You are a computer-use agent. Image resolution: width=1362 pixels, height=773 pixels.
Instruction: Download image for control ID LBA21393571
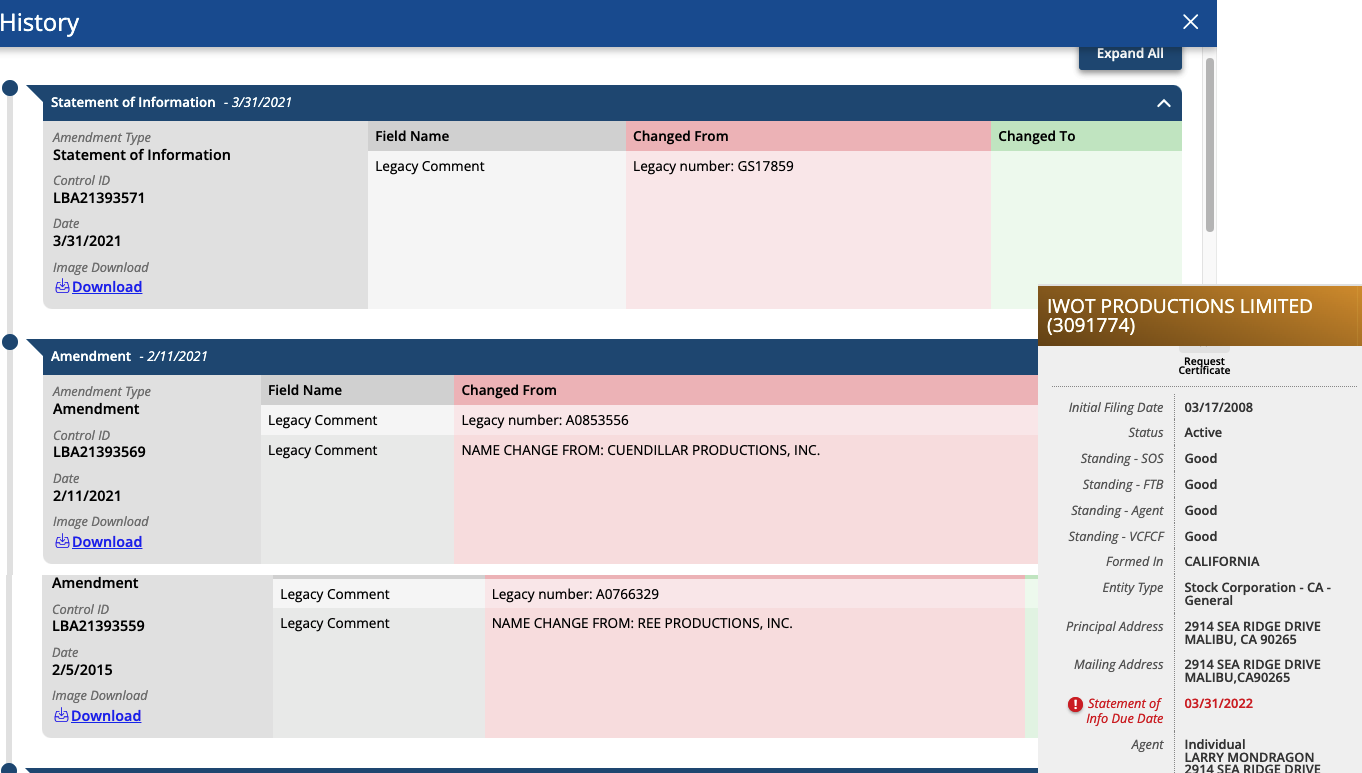106,287
